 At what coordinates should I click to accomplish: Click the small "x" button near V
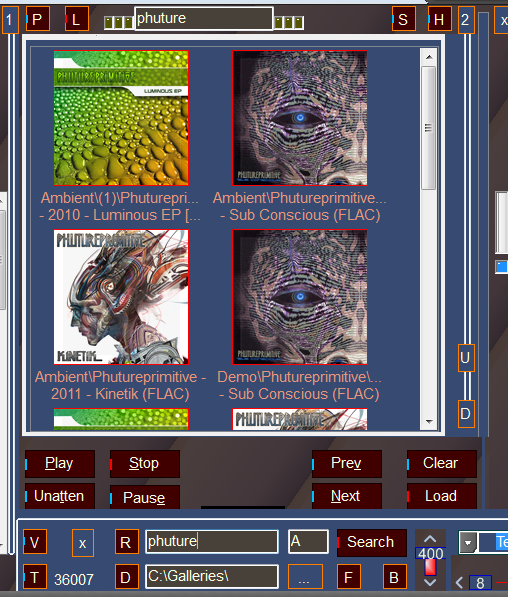[83, 543]
